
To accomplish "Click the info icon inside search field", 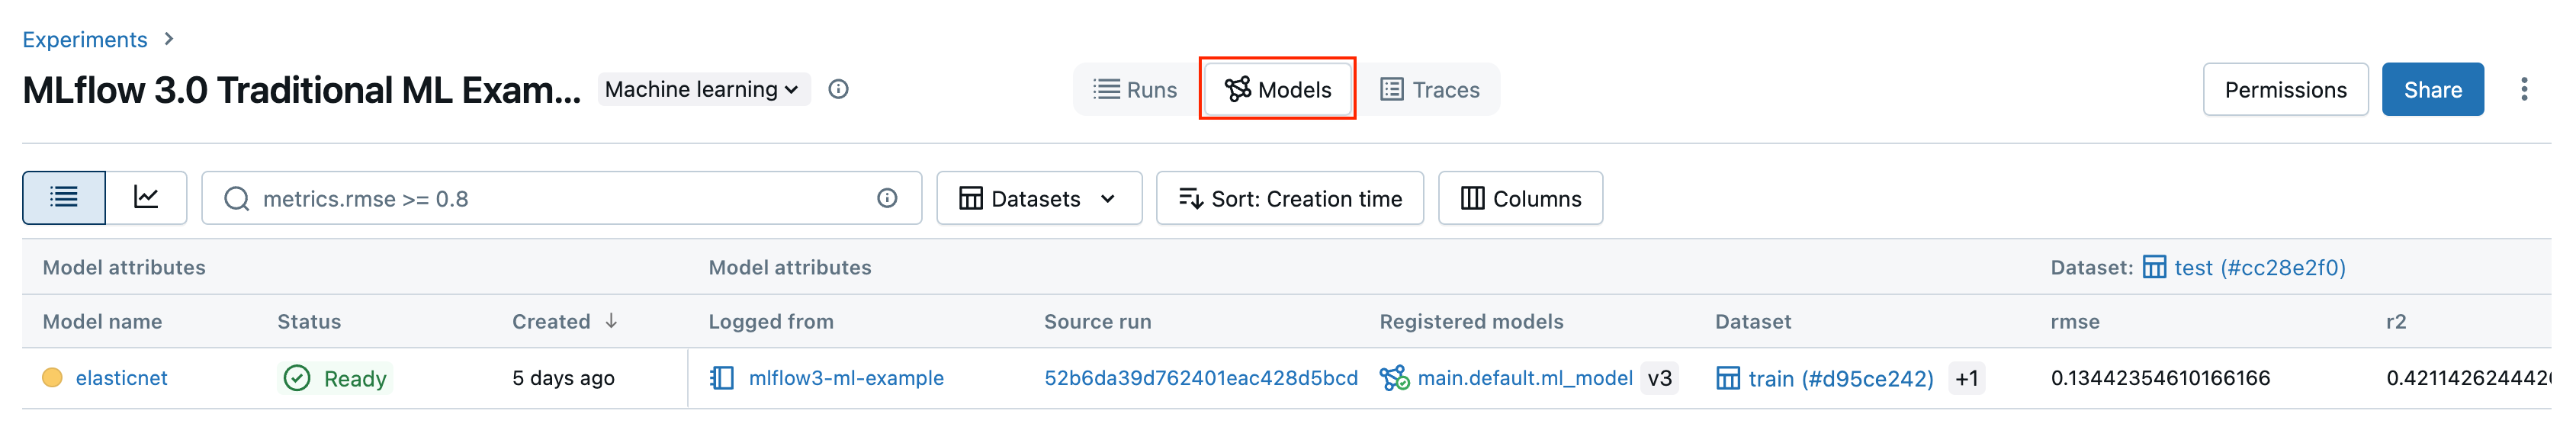I will pyautogui.click(x=886, y=198).
